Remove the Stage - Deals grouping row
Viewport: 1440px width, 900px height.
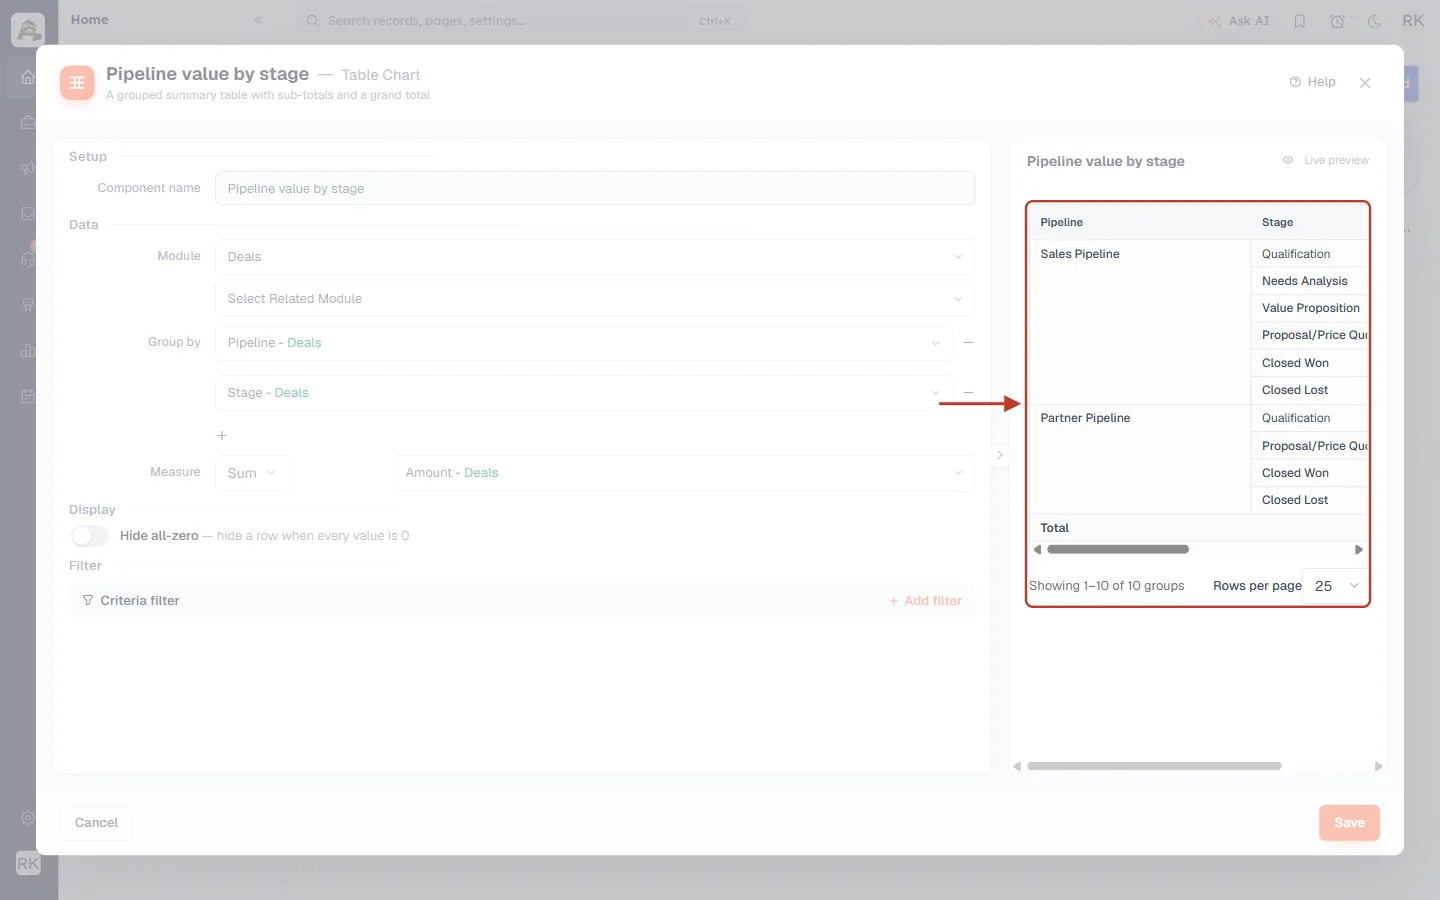point(968,393)
